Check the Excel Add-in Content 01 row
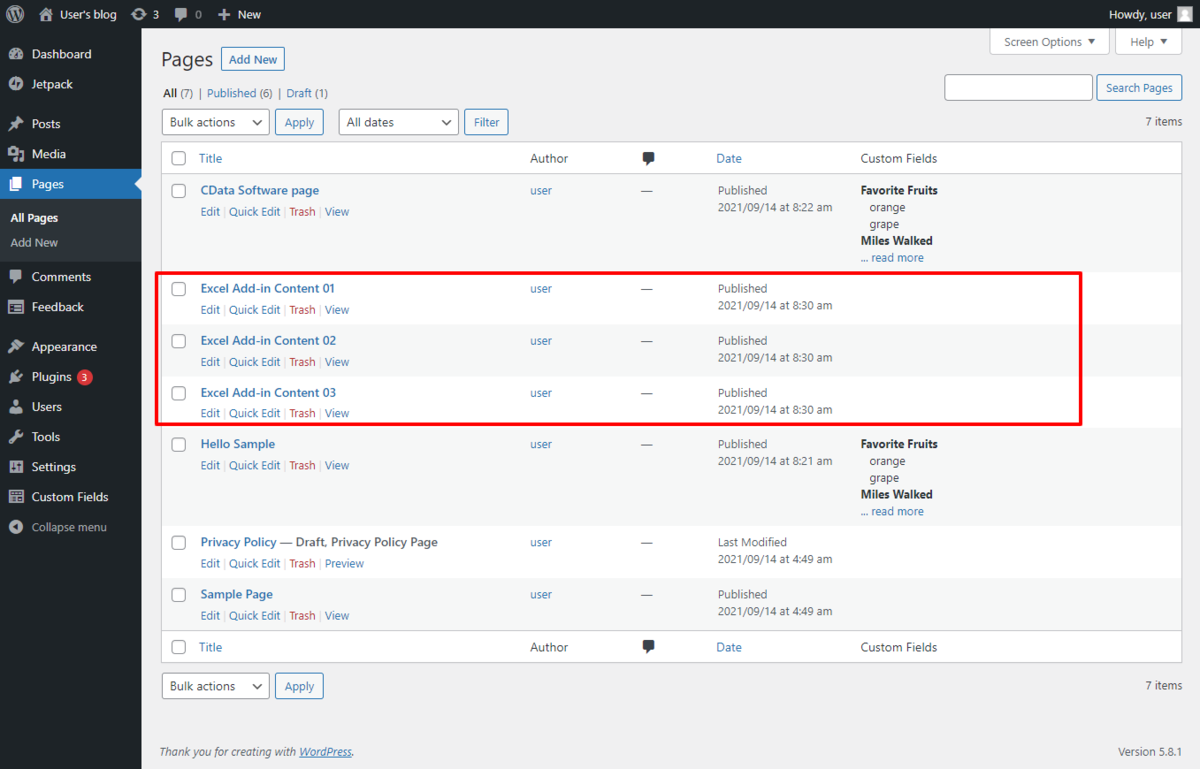Screen dimensions: 1200x769 (x=178, y=288)
